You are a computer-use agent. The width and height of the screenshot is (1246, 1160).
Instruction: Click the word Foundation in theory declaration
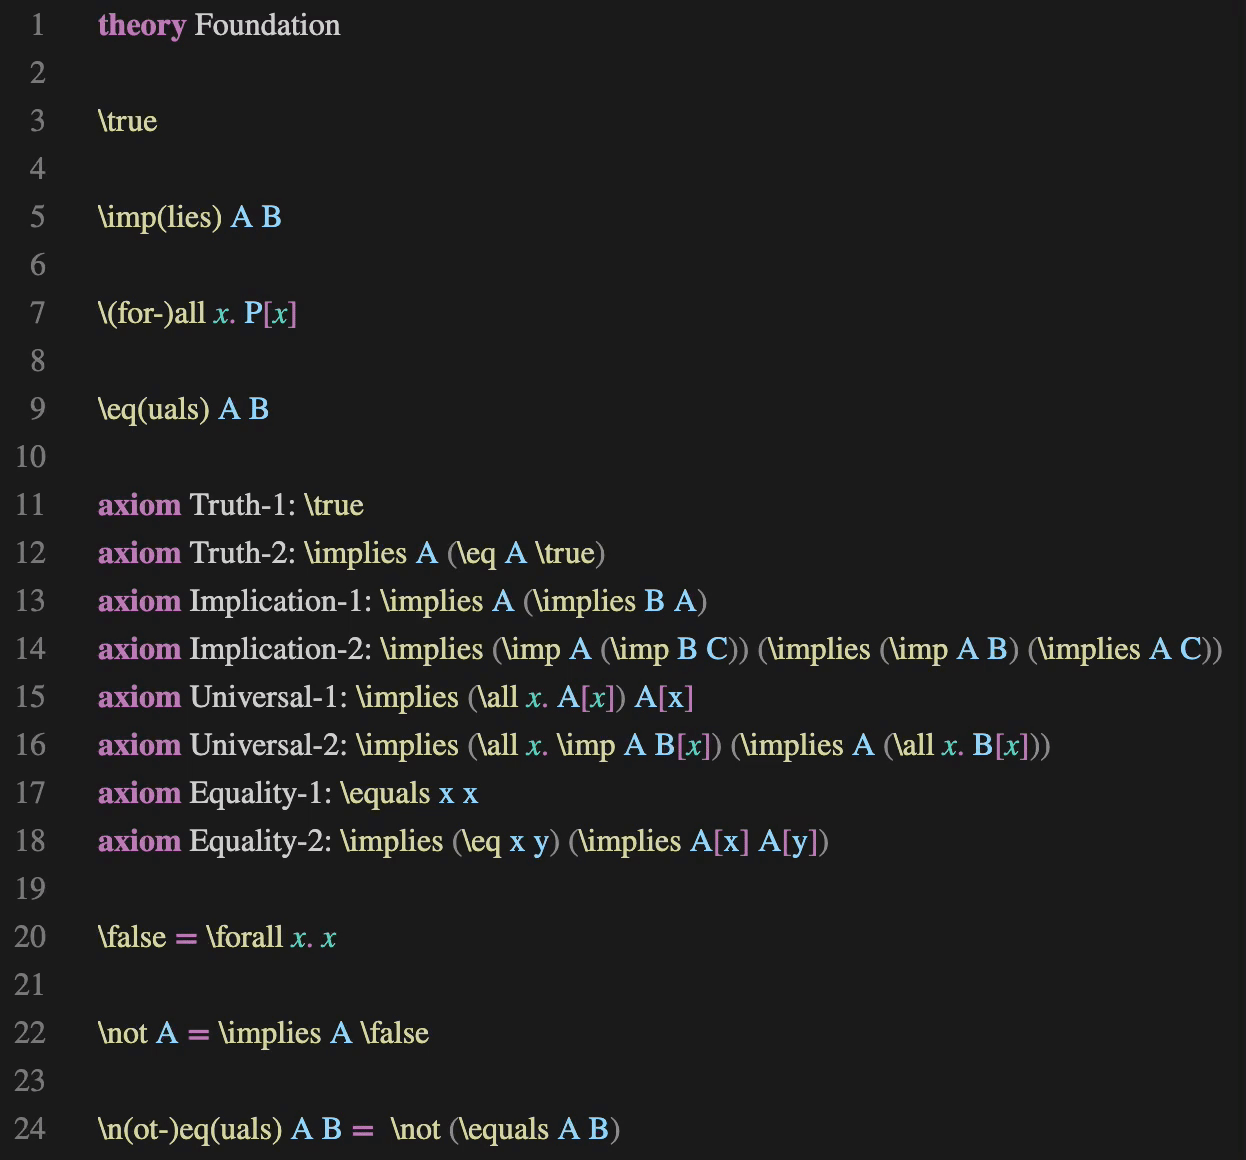[267, 25]
